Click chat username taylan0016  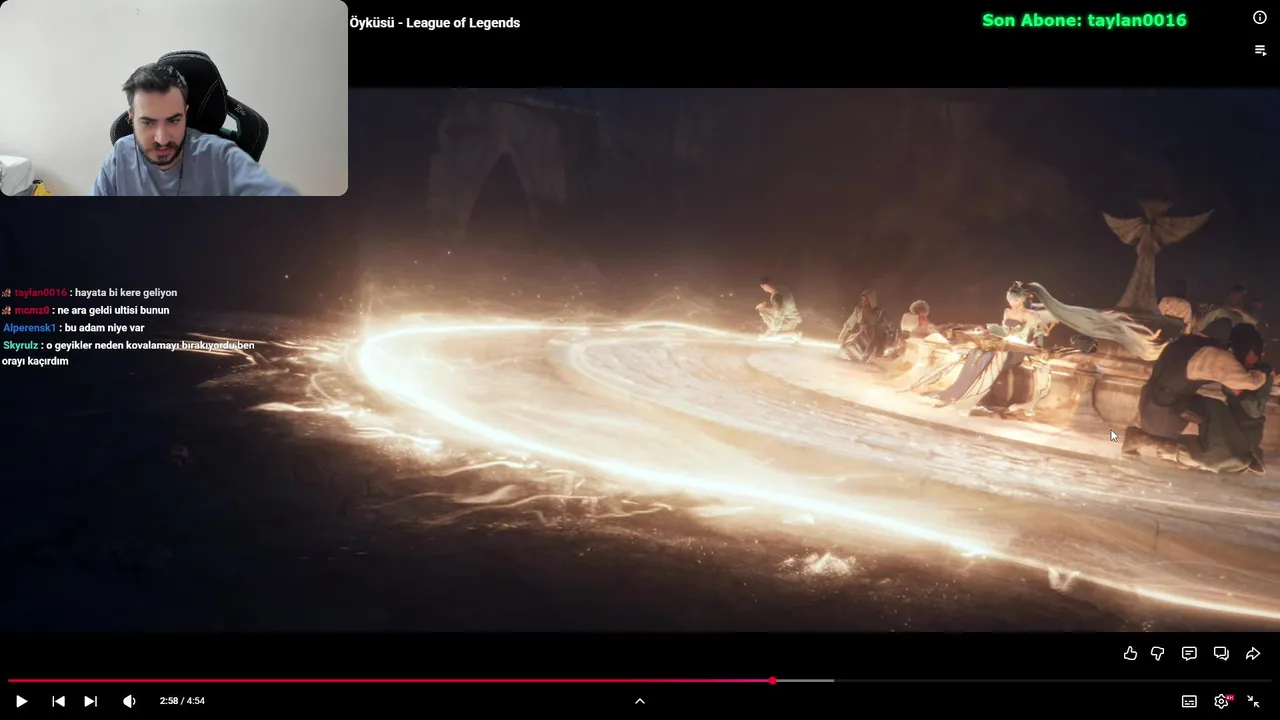[40, 293]
